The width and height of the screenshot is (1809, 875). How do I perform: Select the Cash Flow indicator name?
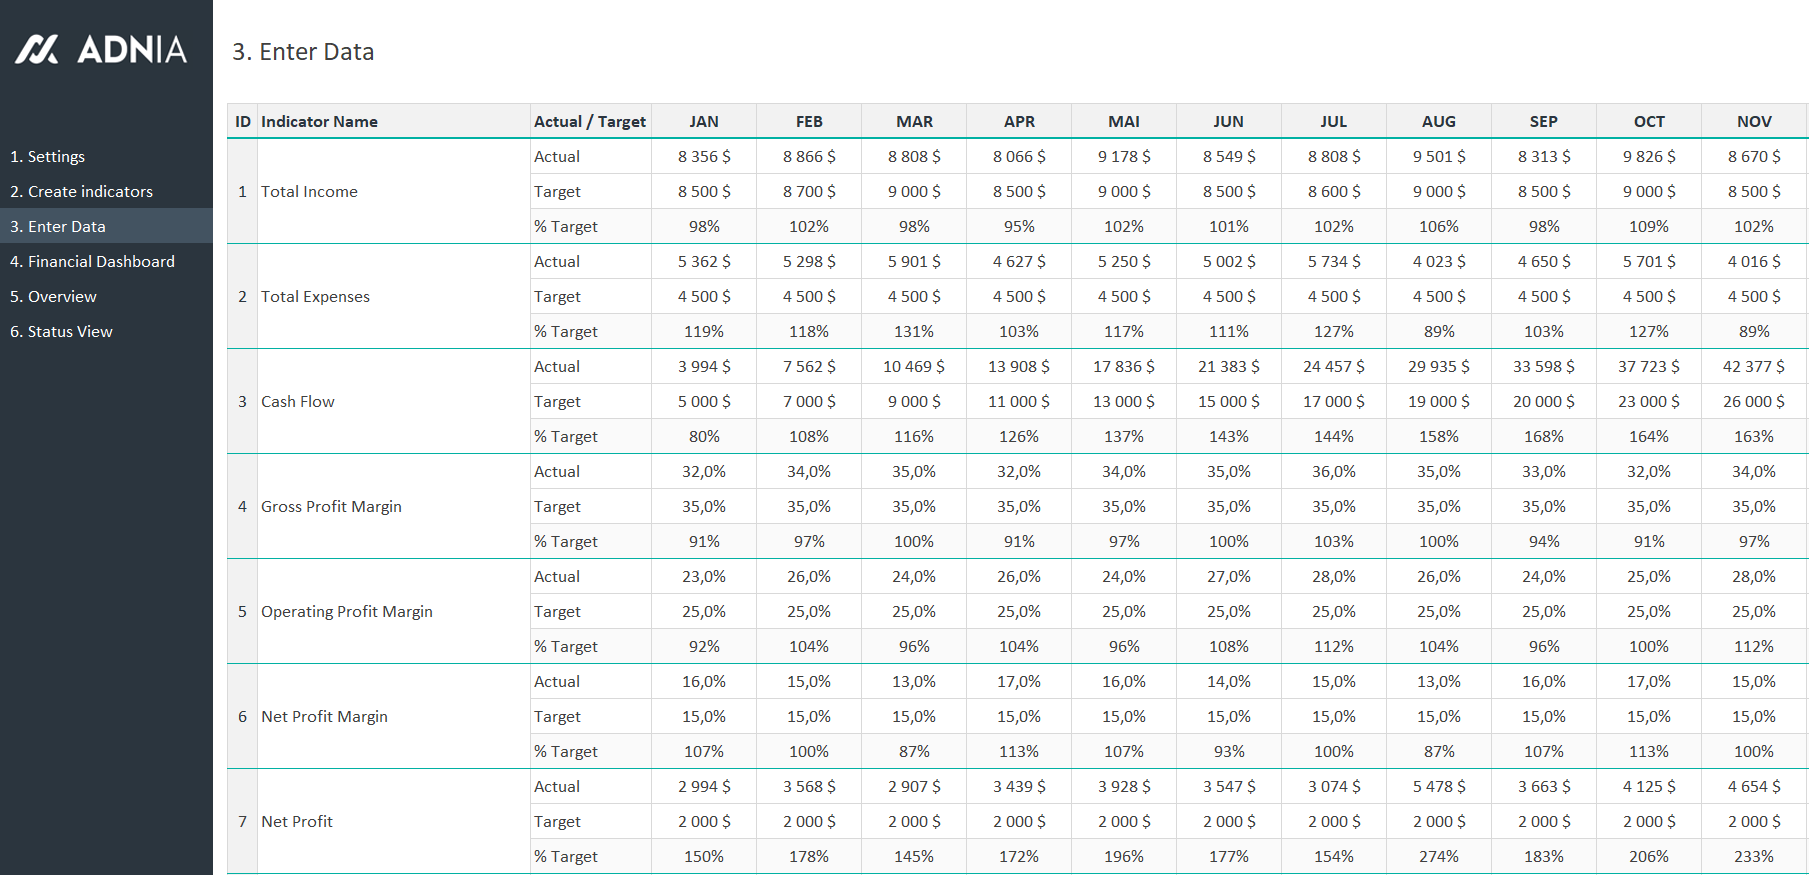[x=298, y=402]
